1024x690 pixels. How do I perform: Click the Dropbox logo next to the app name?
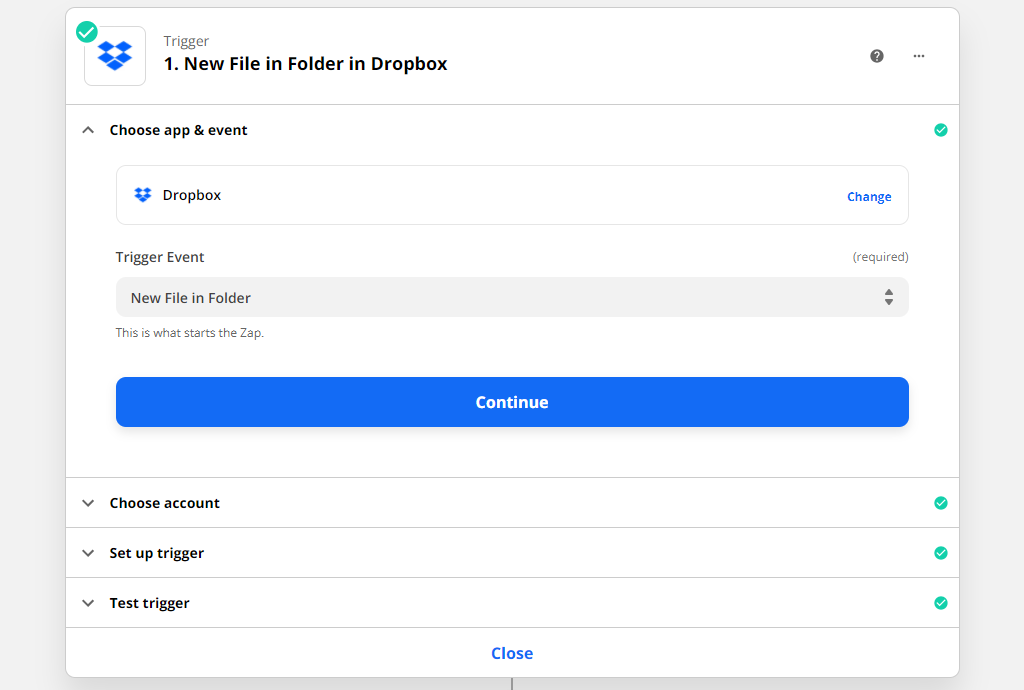pos(142,194)
